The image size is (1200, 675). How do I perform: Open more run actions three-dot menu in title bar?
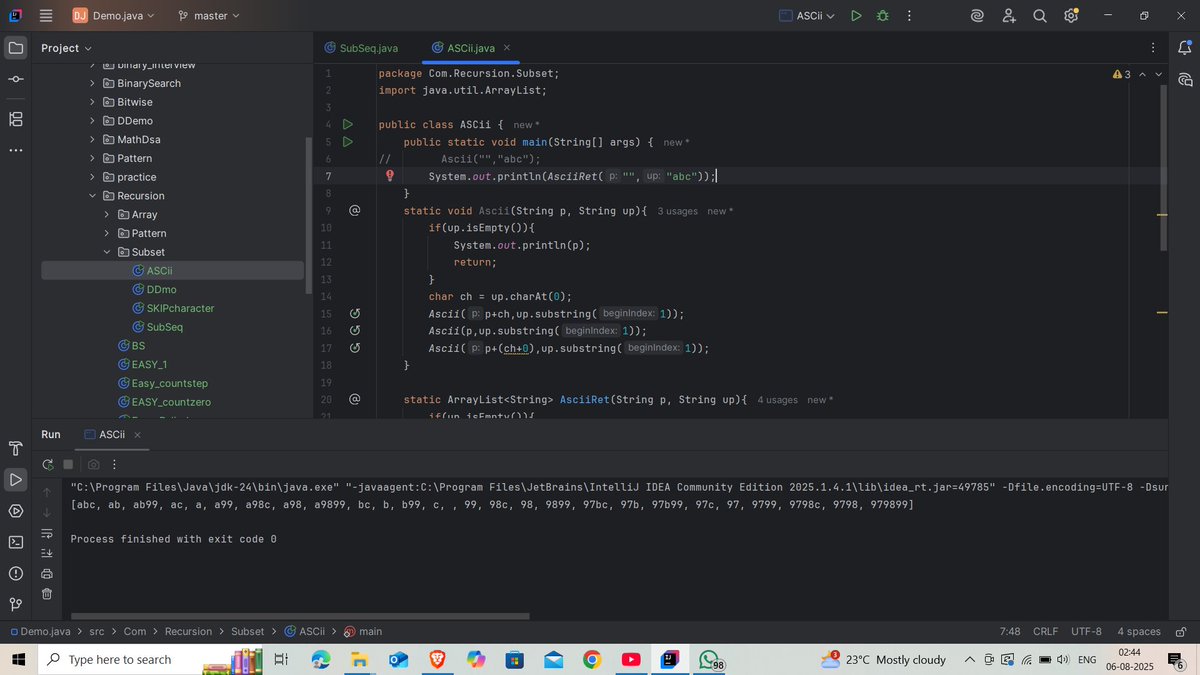click(909, 16)
